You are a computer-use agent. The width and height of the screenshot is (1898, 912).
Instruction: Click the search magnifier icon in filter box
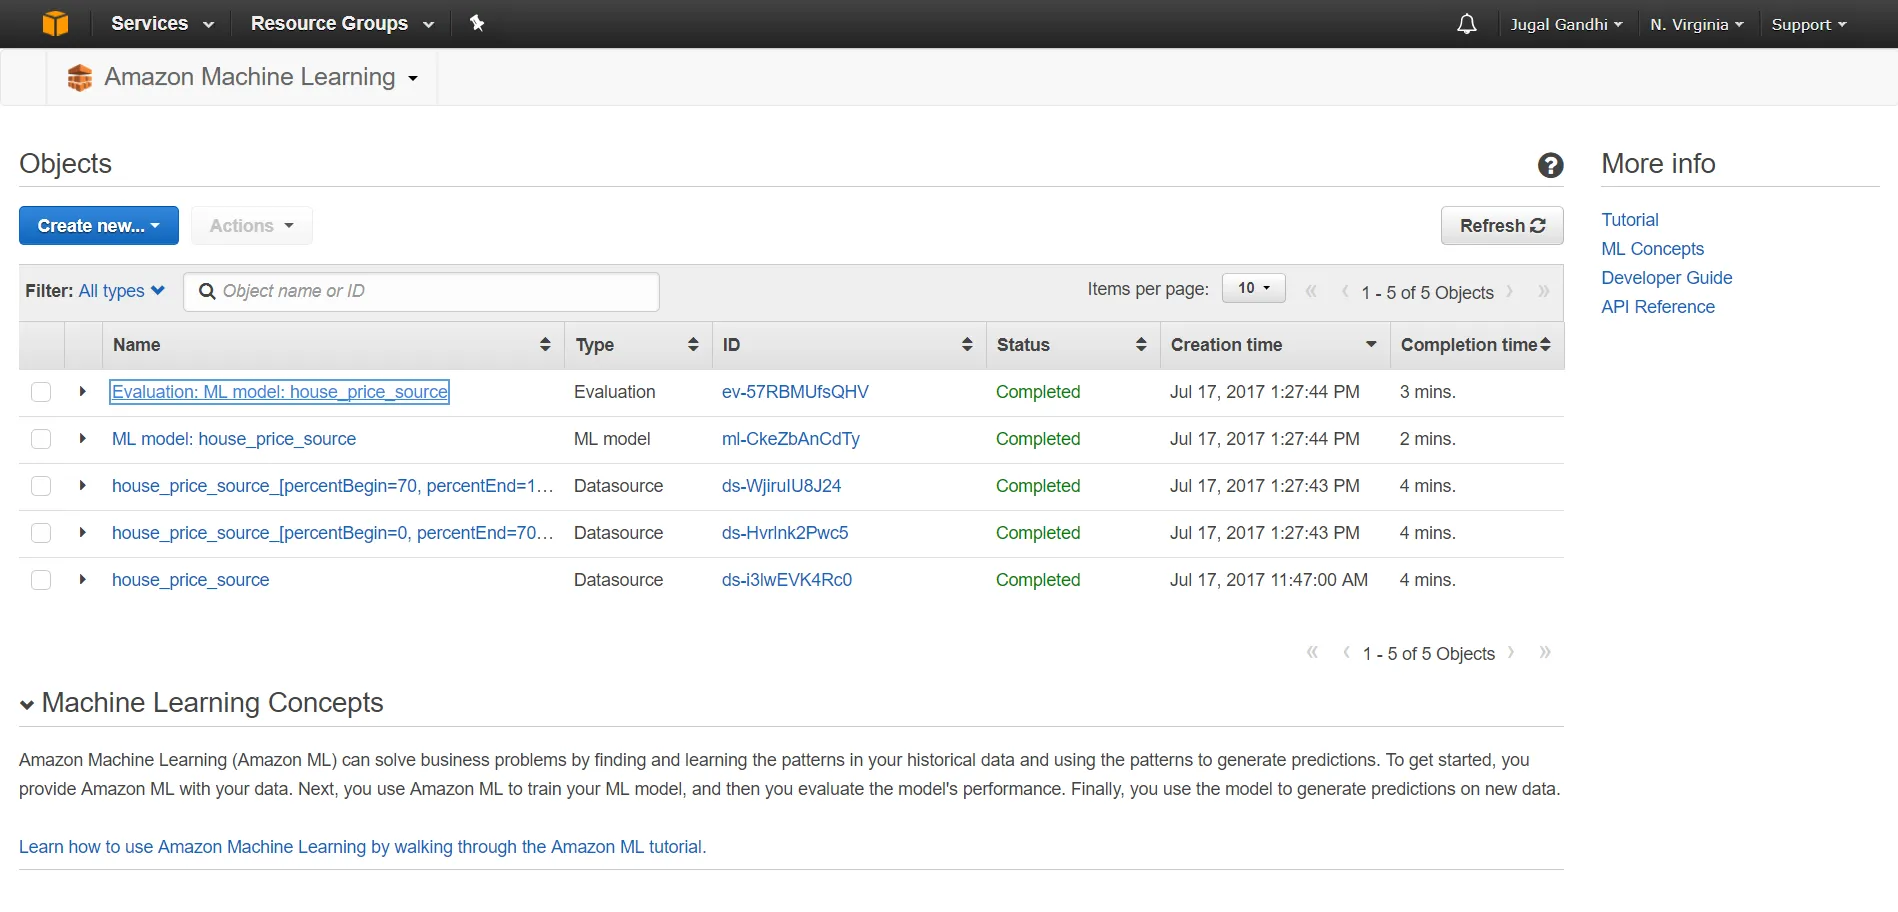click(x=207, y=291)
